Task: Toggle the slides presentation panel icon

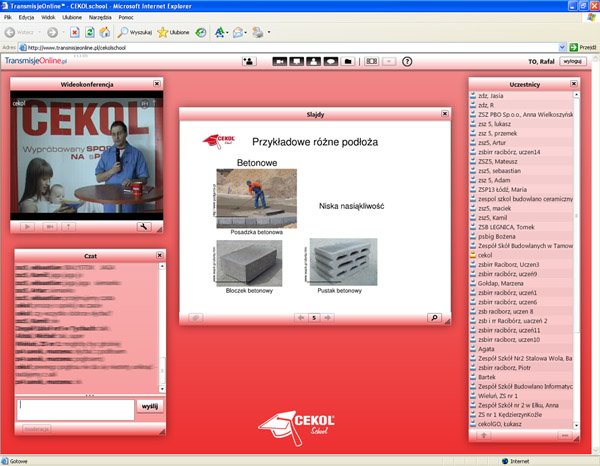Action: coord(297,61)
